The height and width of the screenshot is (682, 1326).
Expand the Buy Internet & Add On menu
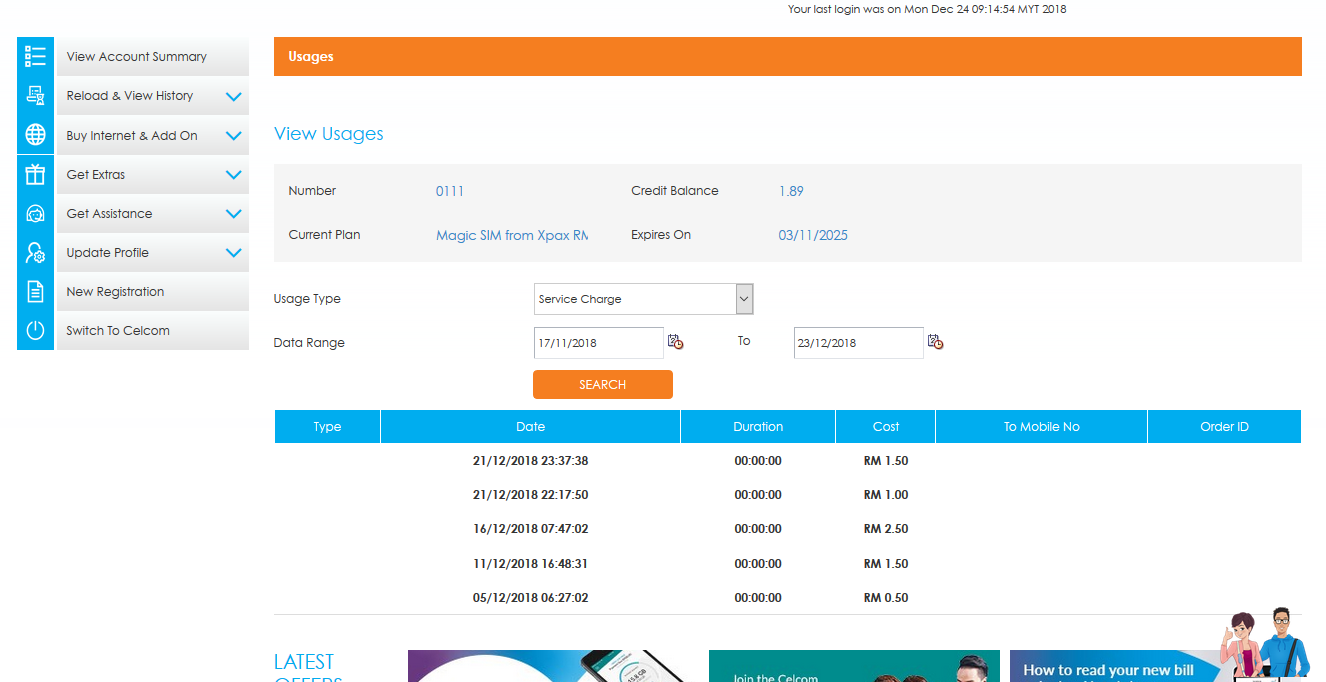click(233, 136)
